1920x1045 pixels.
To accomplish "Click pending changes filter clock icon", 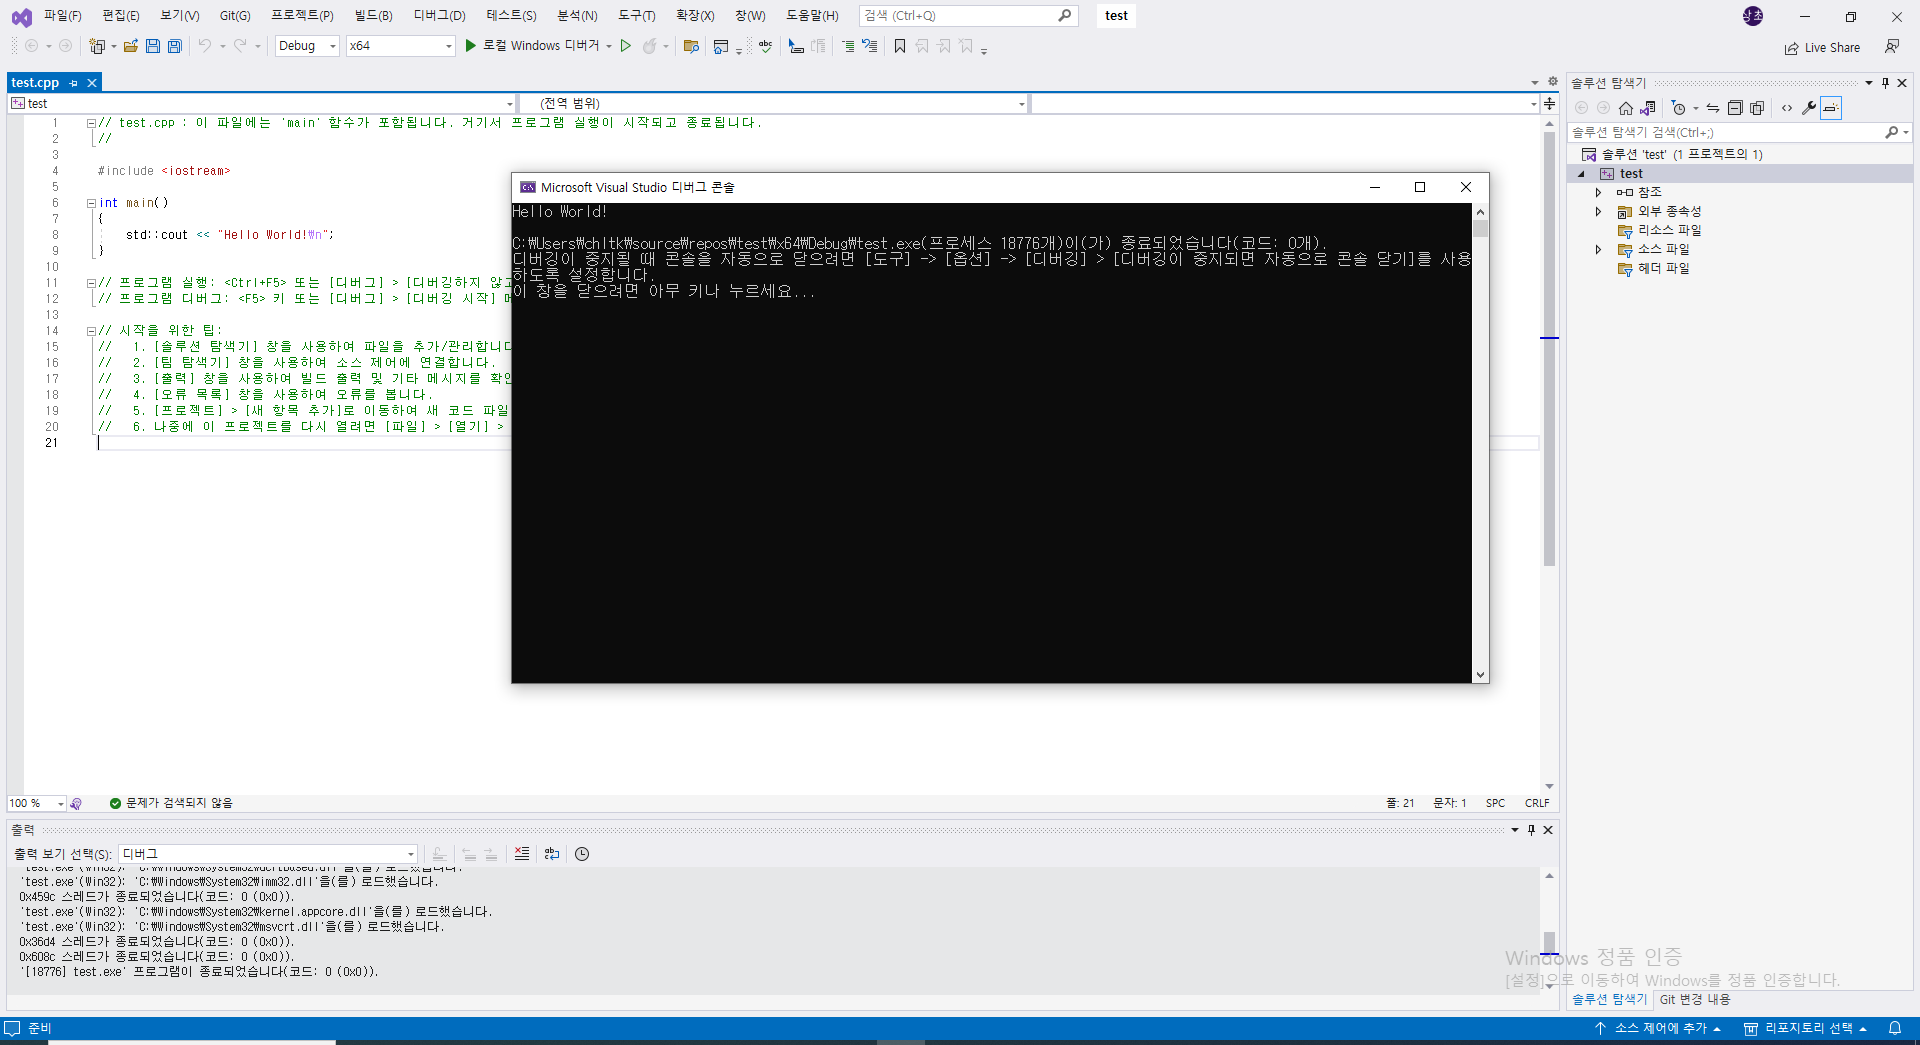I will pos(1679,108).
